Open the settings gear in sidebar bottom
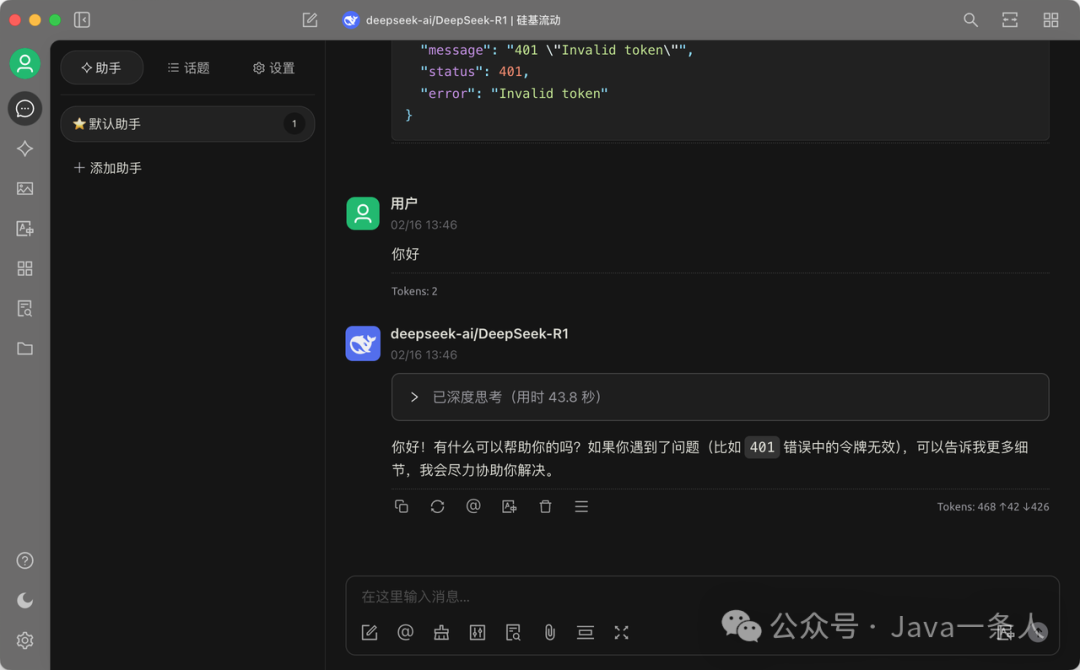This screenshot has height=670, width=1080. pos(25,640)
